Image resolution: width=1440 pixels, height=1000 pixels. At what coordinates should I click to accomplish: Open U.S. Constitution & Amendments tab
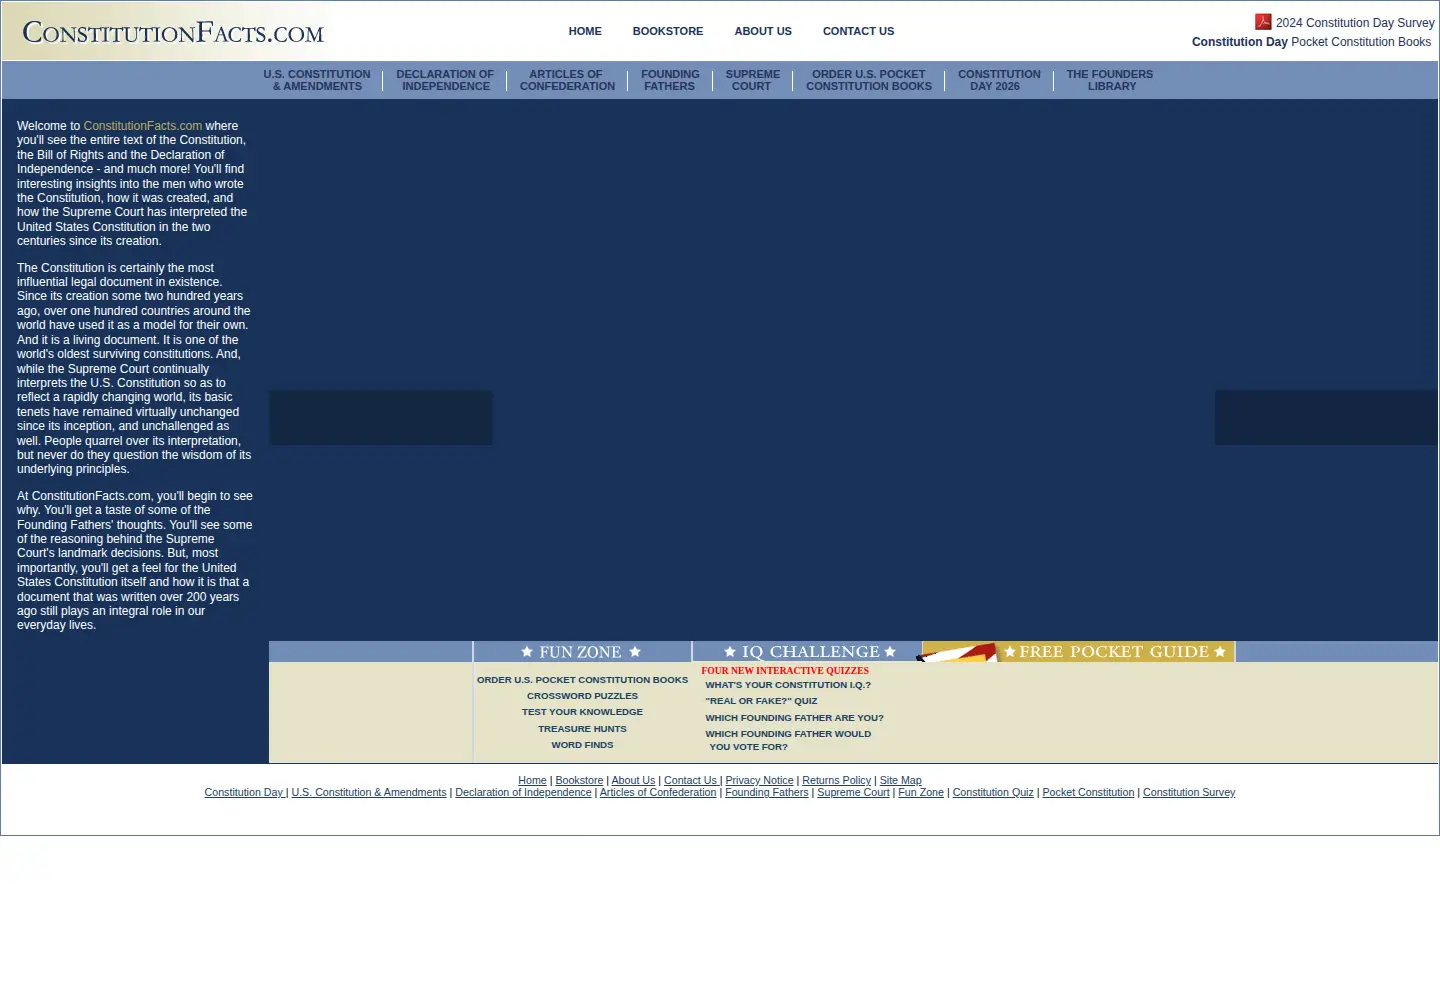click(317, 80)
